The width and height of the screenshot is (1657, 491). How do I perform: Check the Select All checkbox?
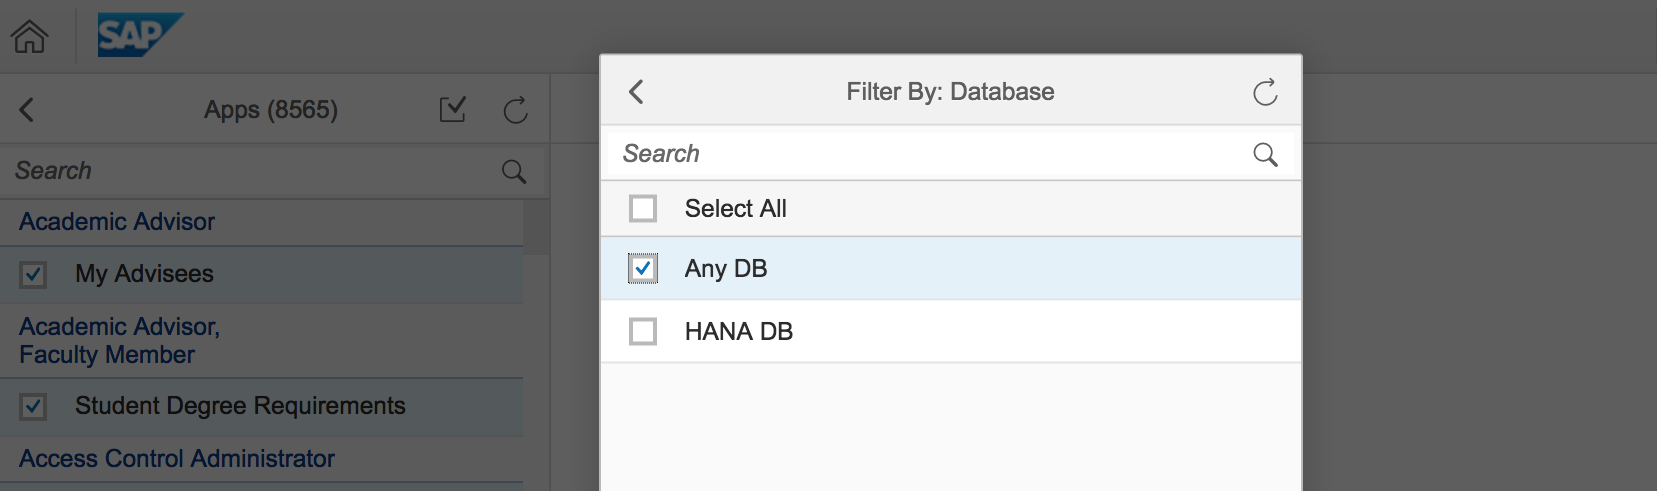point(643,208)
